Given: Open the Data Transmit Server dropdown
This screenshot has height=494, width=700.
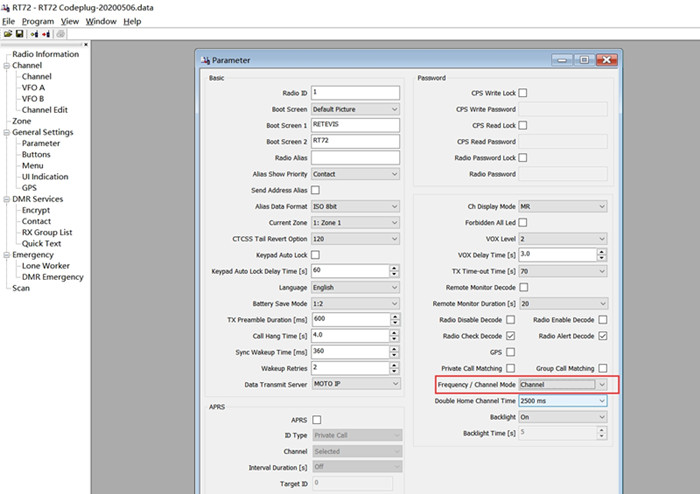Looking at the screenshot, I should pyautogui.click(x=356, y=384).
